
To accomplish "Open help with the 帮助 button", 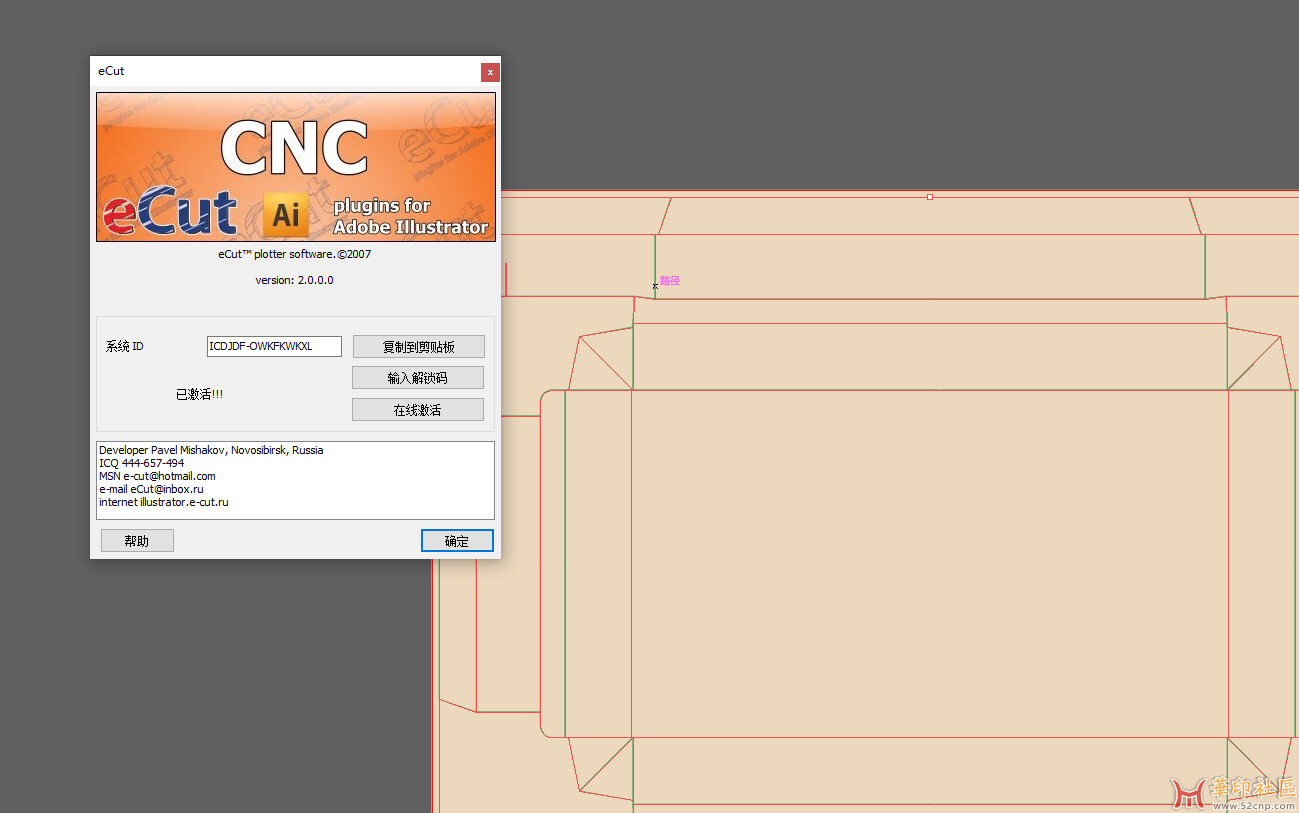I will [137, 541].
